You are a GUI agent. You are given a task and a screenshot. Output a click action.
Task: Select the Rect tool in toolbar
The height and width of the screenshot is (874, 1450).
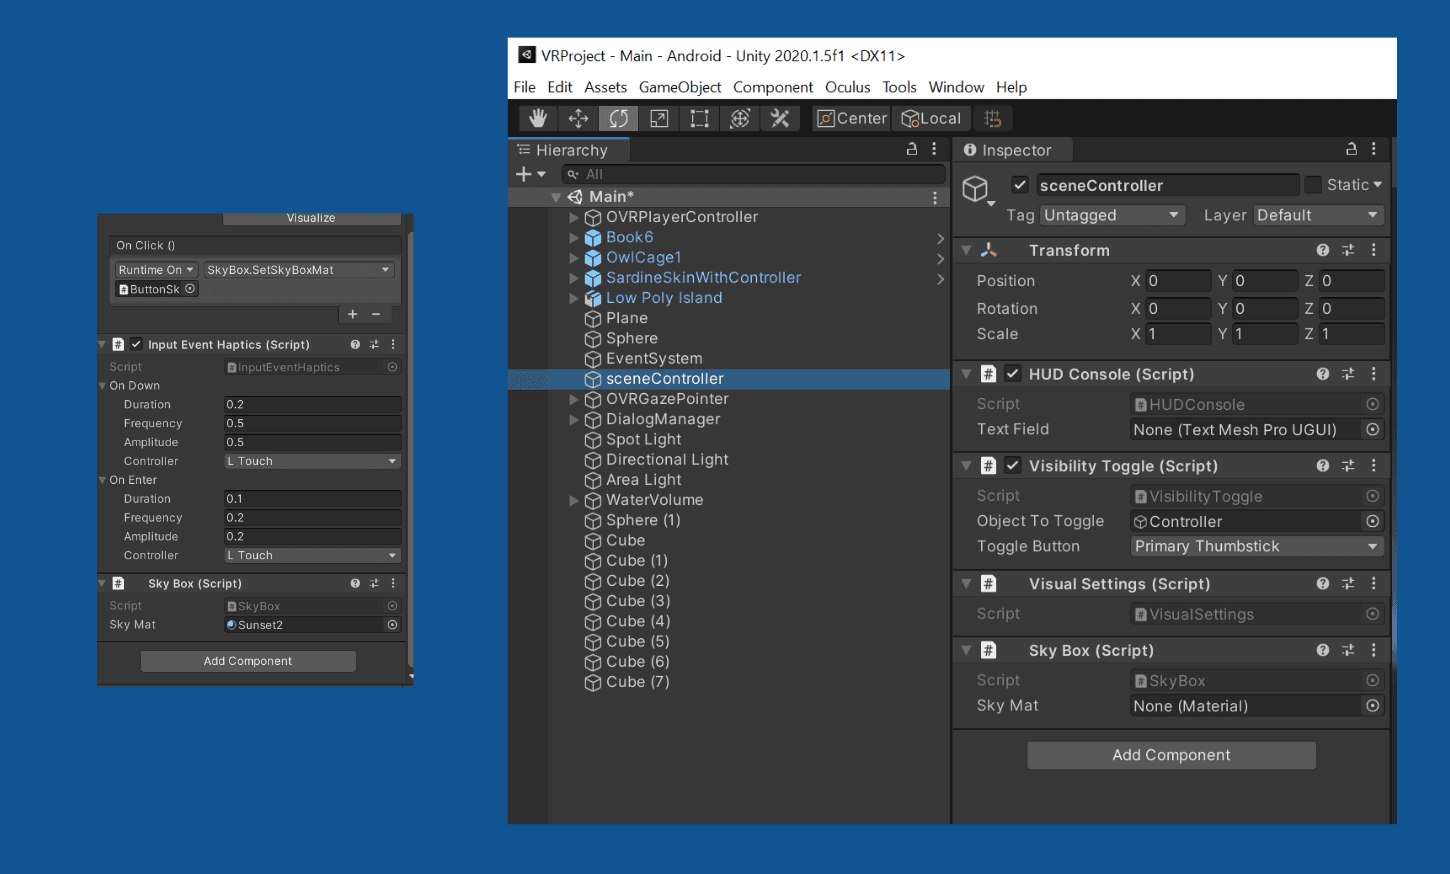point(700,118)
